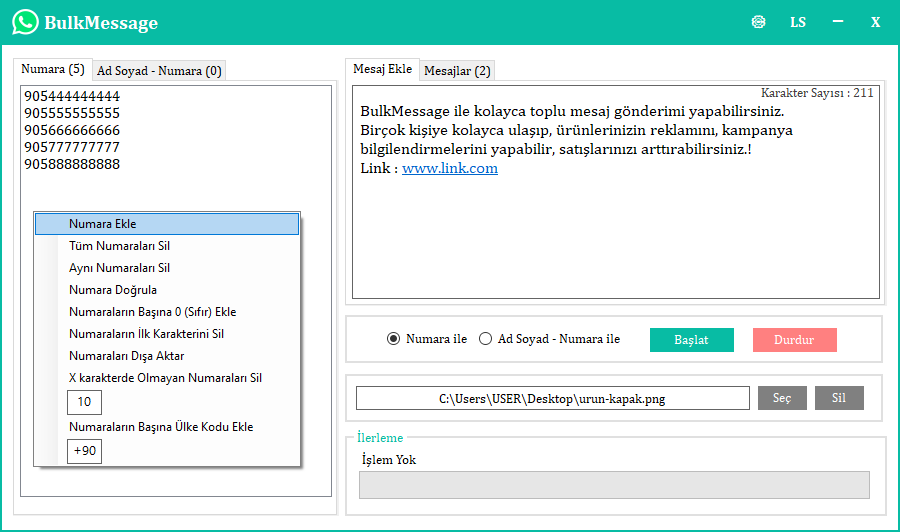The width and height of the screenshot is (900, 532).
Task: Click the +90 country code field
Action: pyautogui.click(x=85, y=451)
